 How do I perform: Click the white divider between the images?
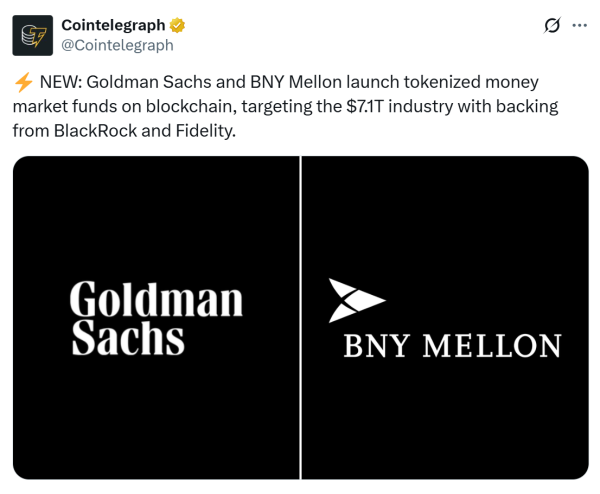coord(300,318)
